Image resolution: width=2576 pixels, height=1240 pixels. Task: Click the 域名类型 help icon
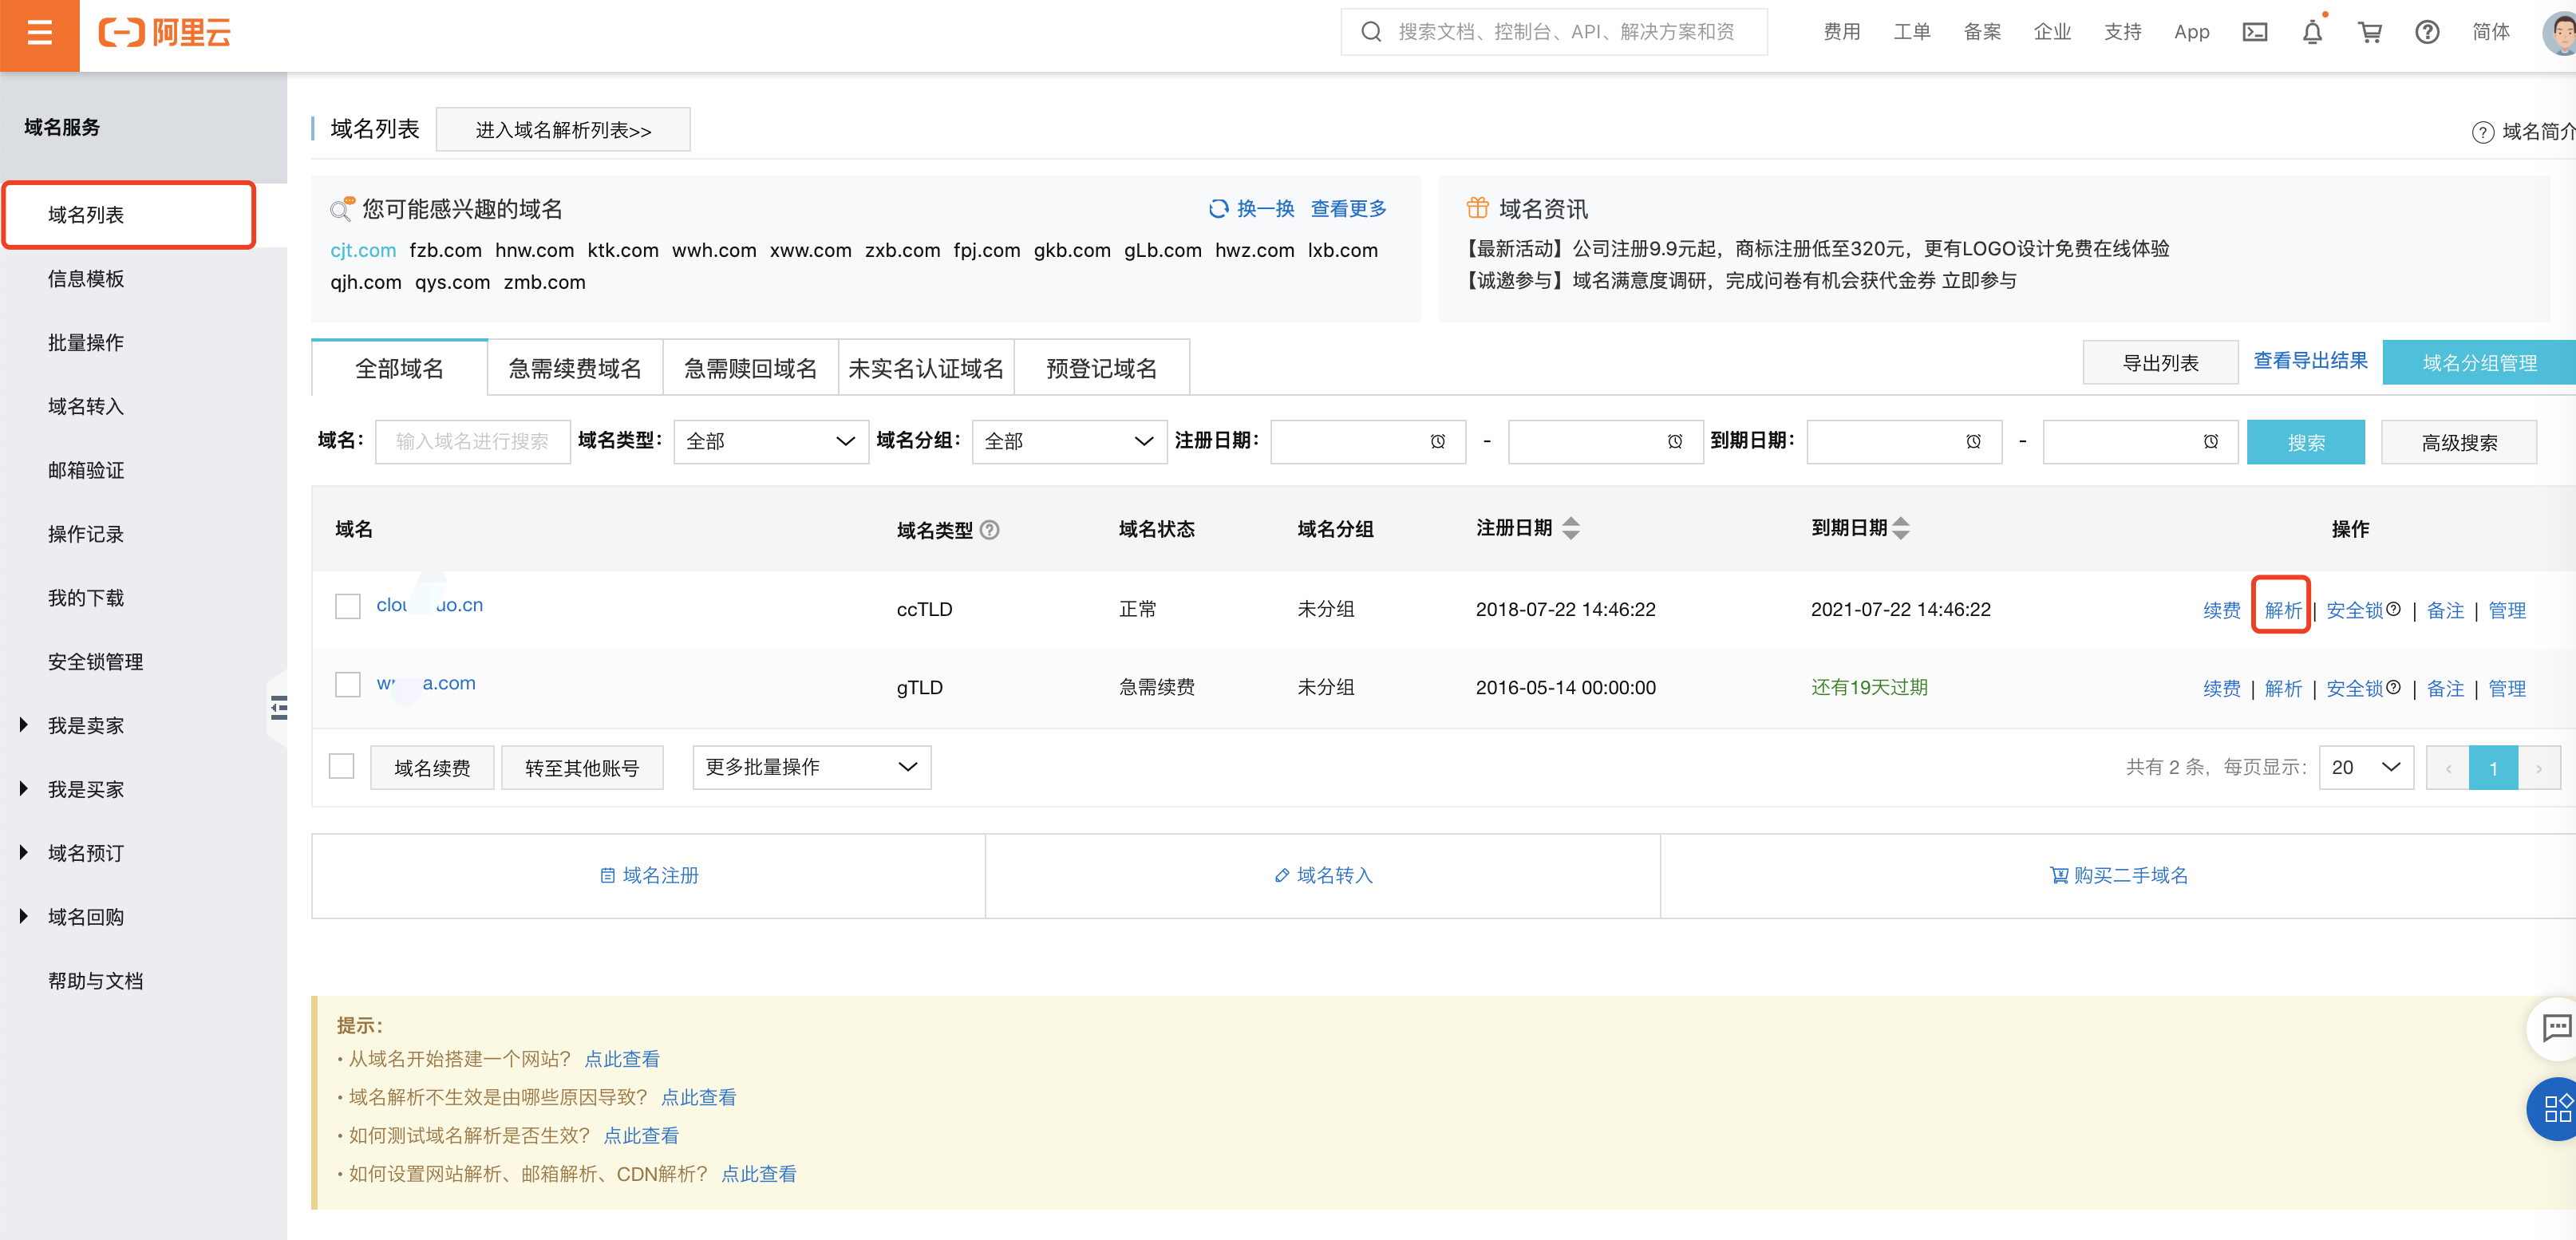click(x=989, y=529)
